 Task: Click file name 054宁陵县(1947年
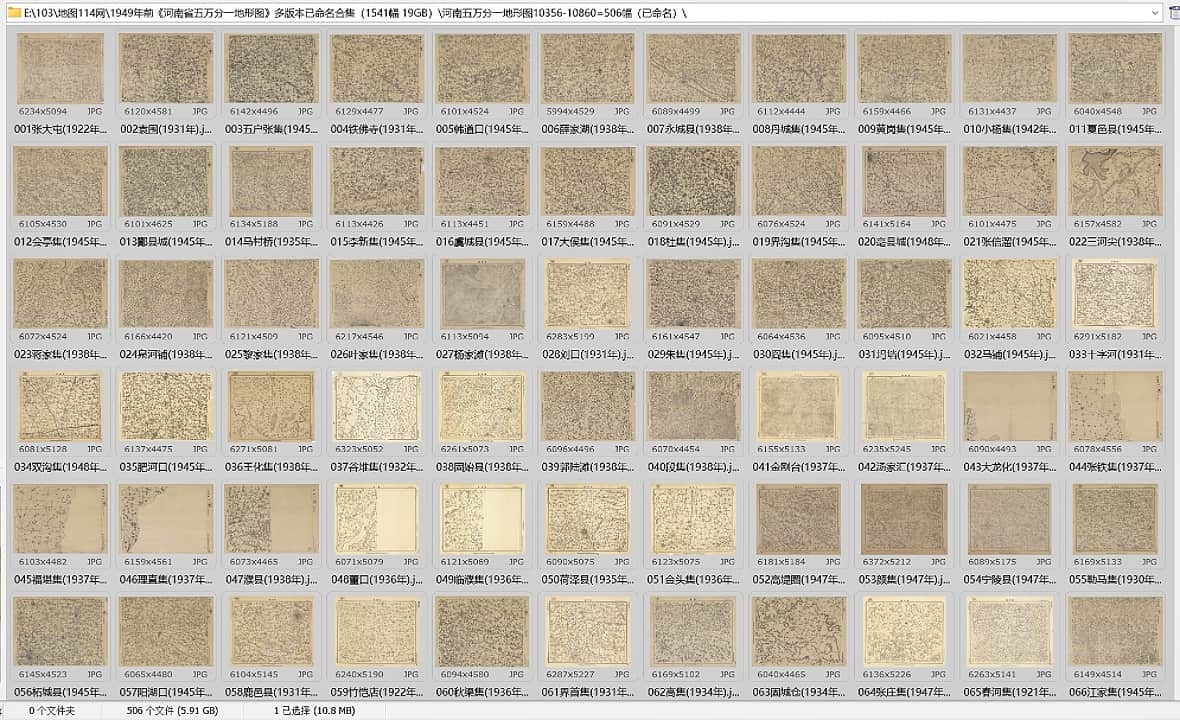click(x=1009, y=580)
